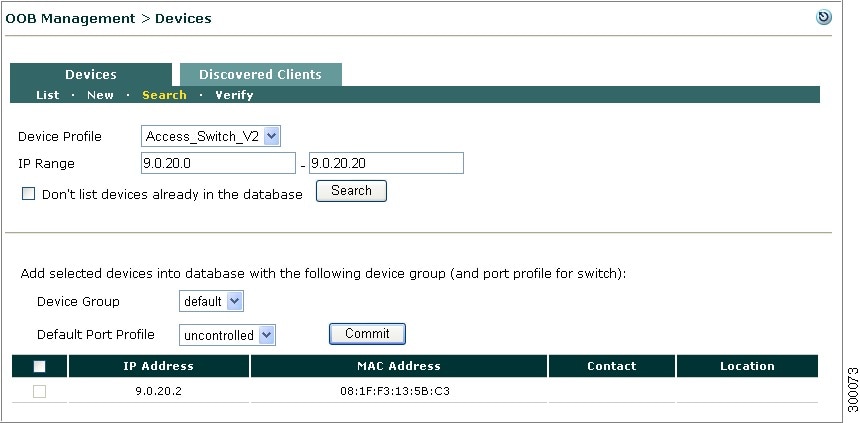Open the List submenu item

pyautogui.click(x=48, y=95)
